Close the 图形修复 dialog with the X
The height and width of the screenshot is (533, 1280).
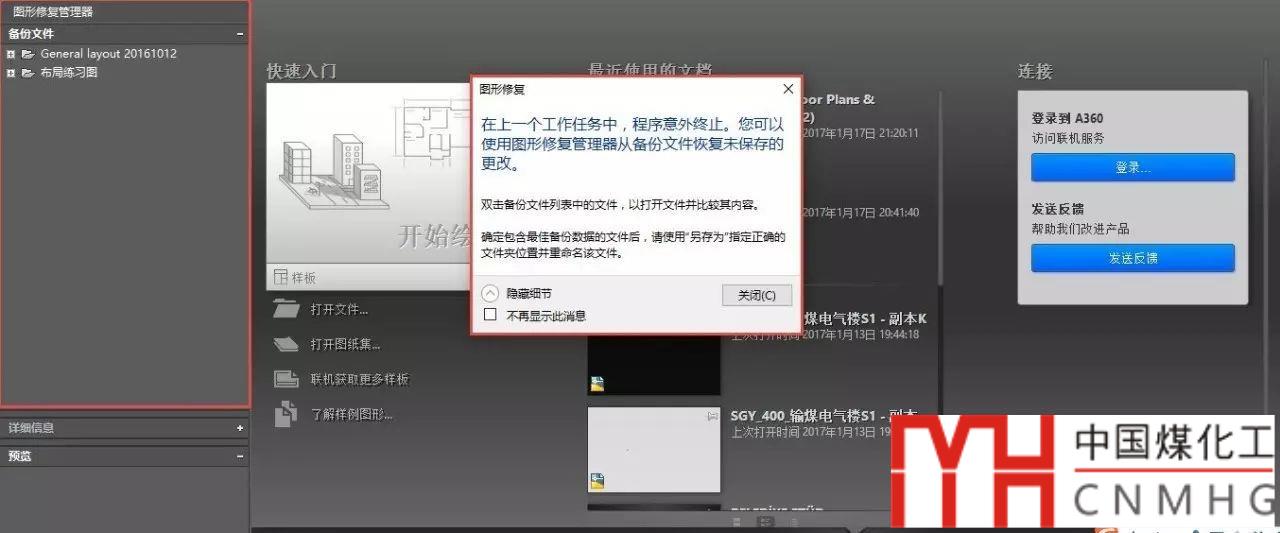(x=788, y=89)
